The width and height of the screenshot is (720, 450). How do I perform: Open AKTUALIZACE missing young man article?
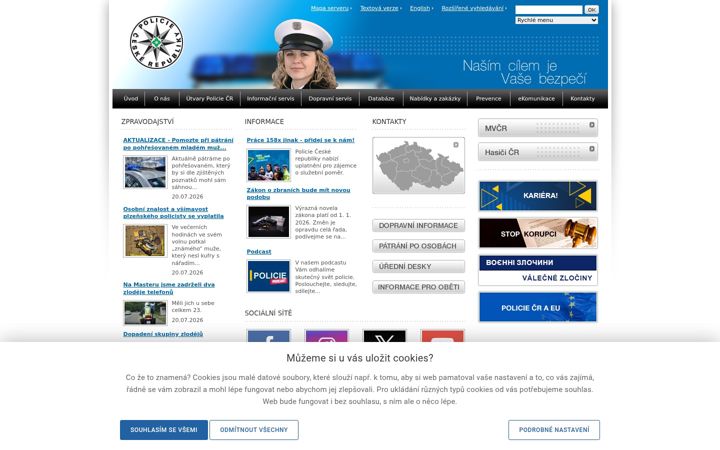pos(178,144)
